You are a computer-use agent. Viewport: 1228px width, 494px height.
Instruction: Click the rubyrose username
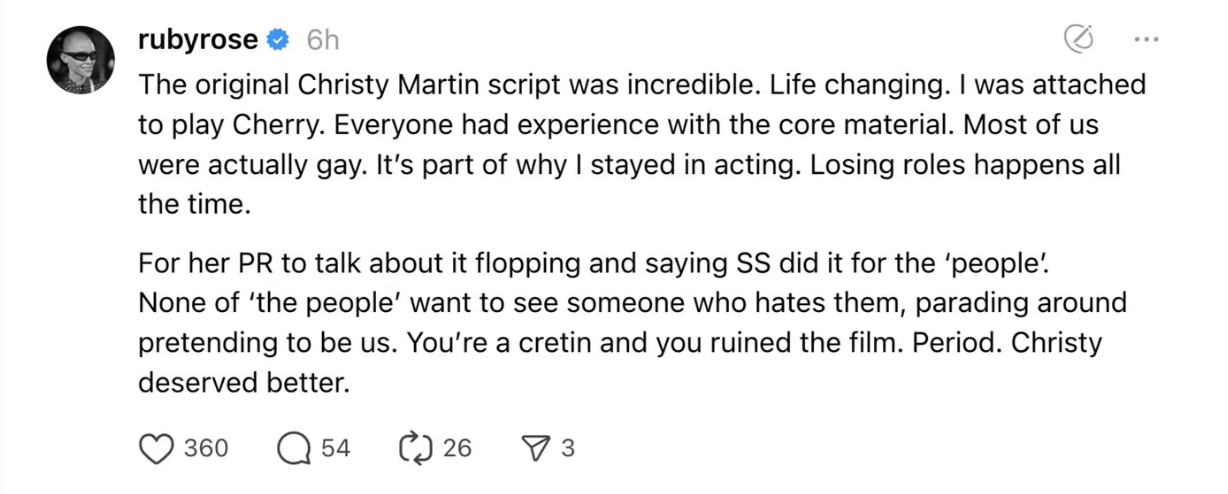click(199, 40)
